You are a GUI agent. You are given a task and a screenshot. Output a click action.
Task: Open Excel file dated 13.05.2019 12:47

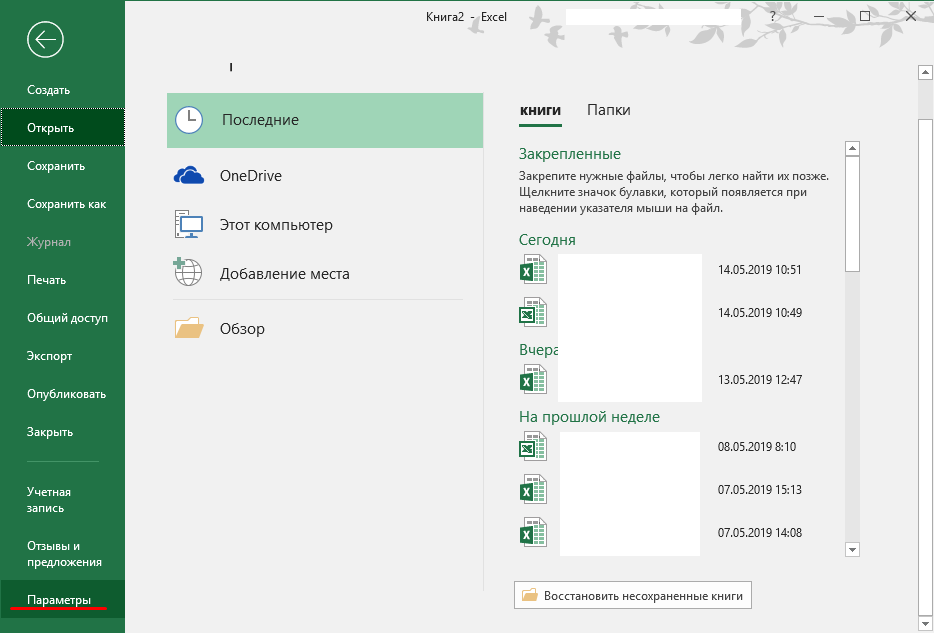point(532,380)
